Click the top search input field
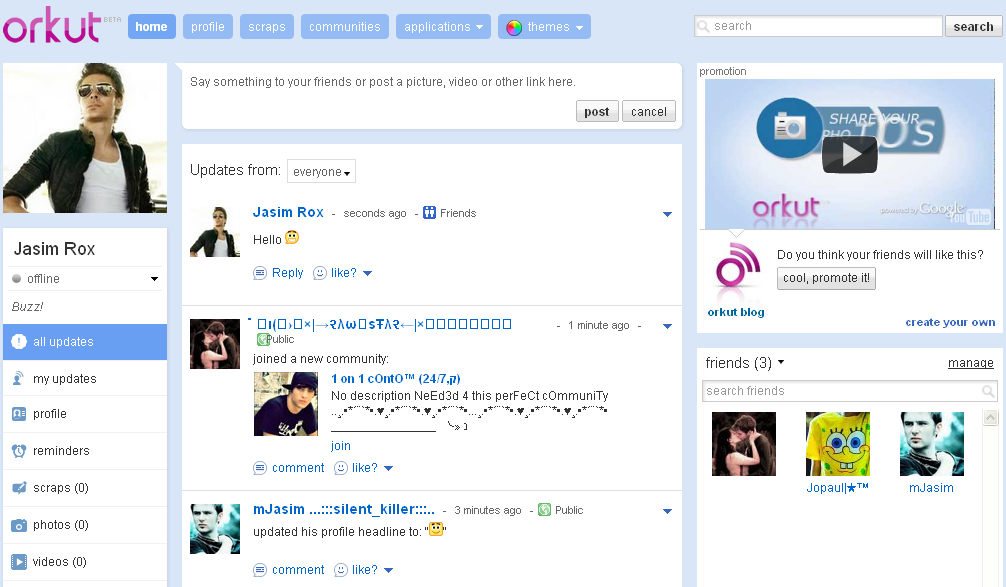 pos(818,26)
